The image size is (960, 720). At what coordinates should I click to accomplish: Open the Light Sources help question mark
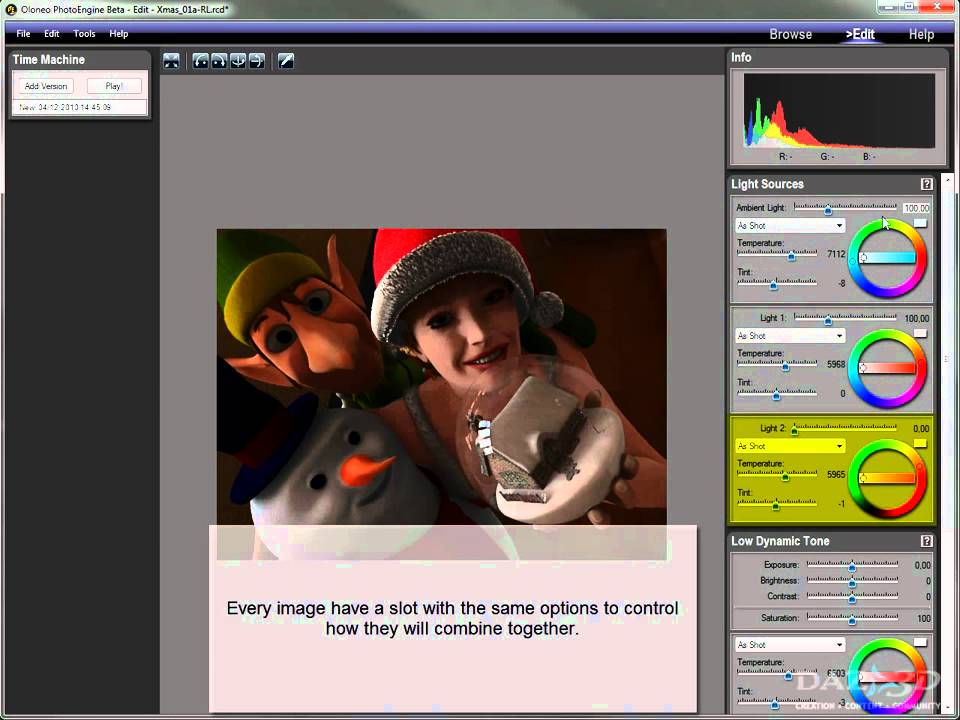926,184
